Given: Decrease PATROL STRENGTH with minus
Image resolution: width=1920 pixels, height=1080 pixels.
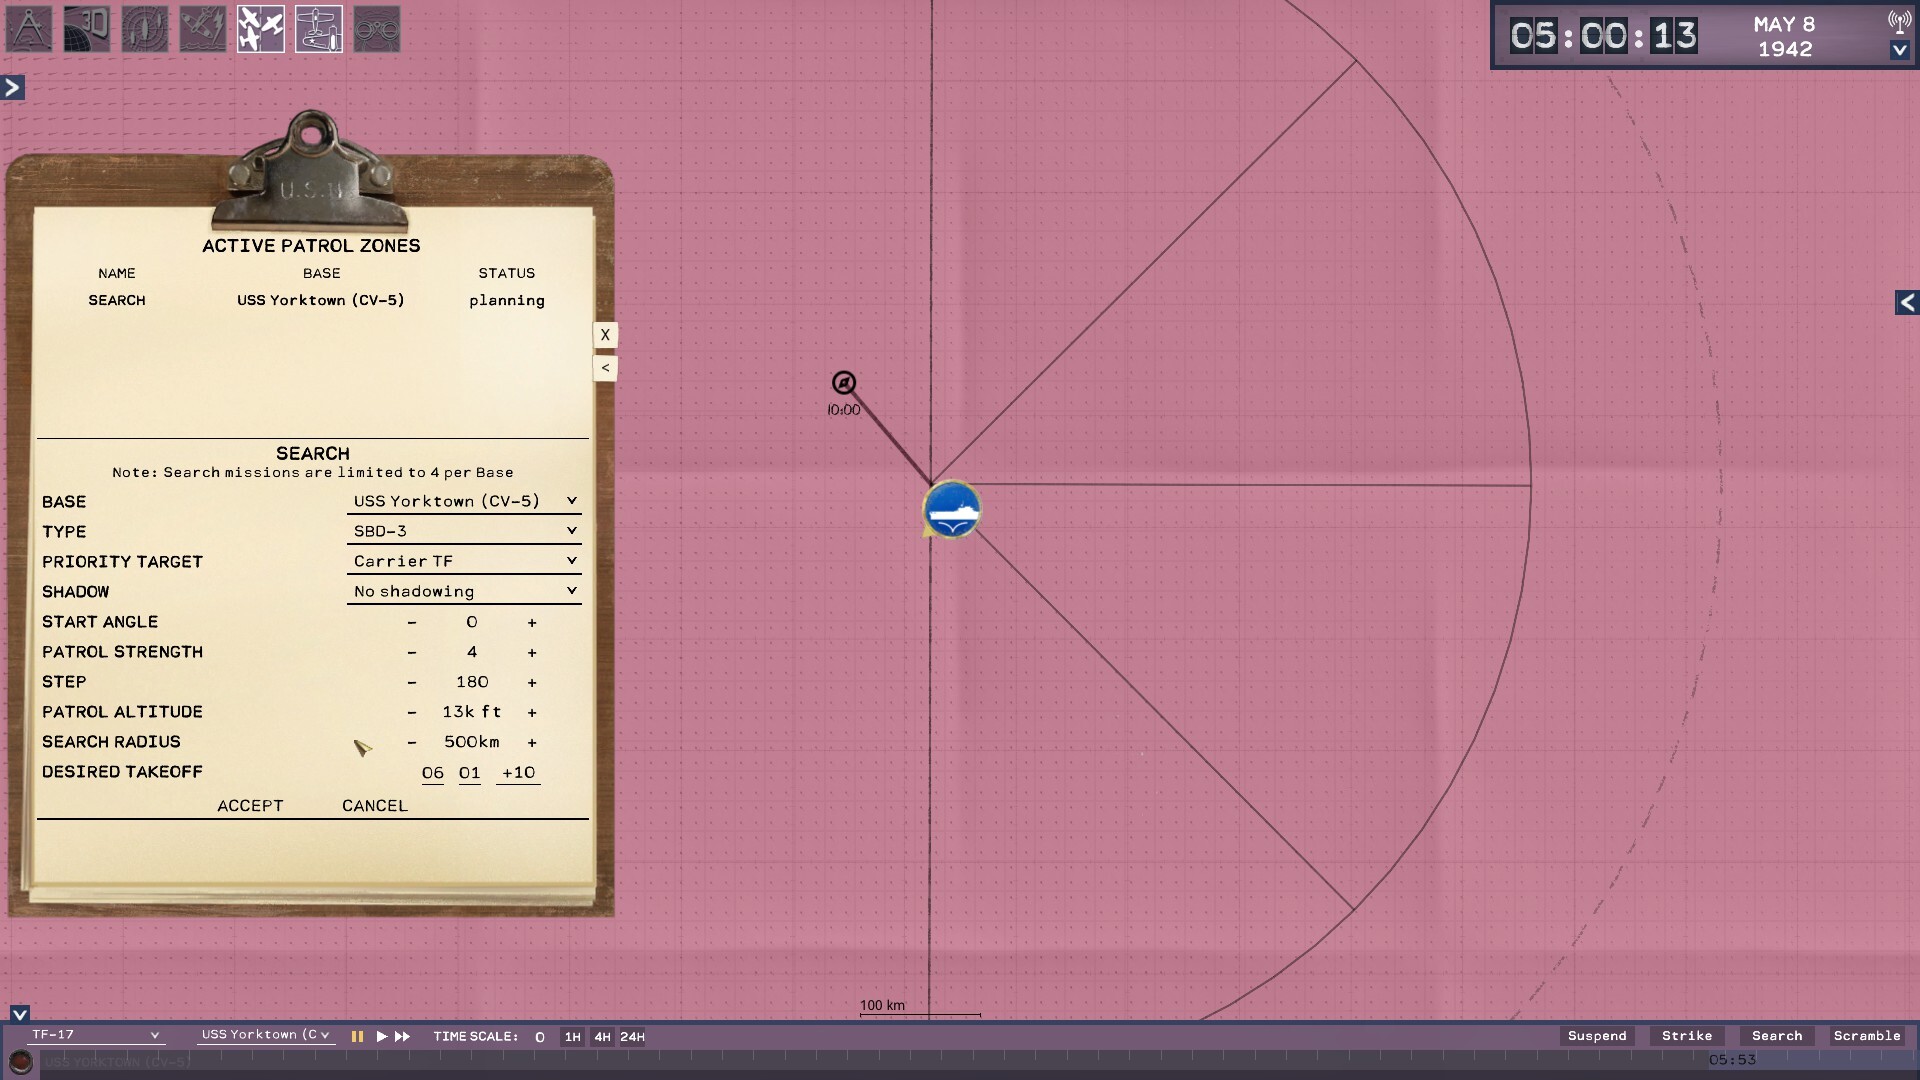Looking at the screenshot, I should pyautogui.click(x=411, y=652).
